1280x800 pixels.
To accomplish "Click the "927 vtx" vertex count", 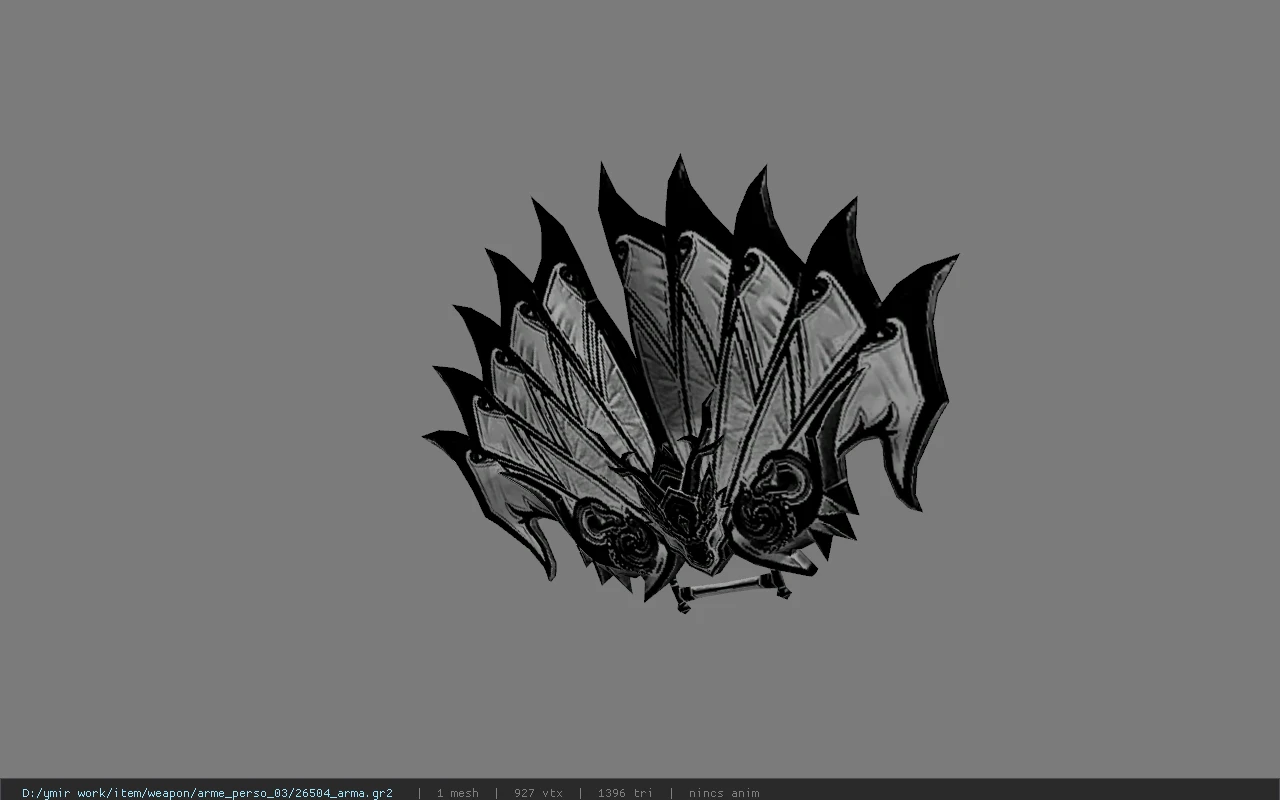I will tap(538, 793).
